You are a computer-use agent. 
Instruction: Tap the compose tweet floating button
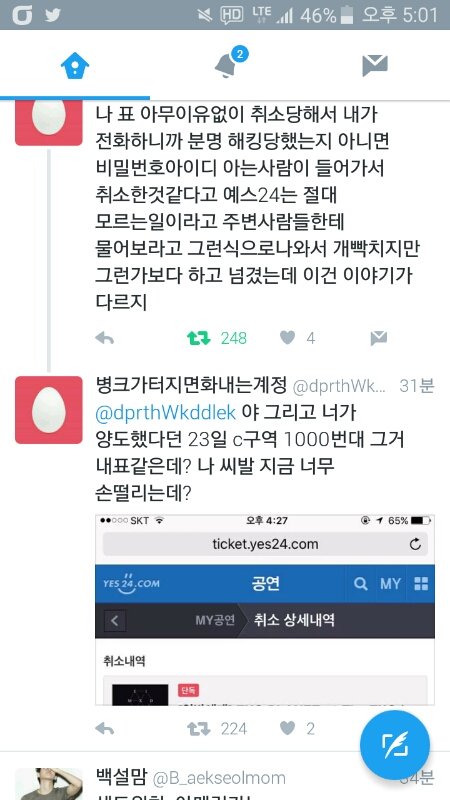pos(394,744)
